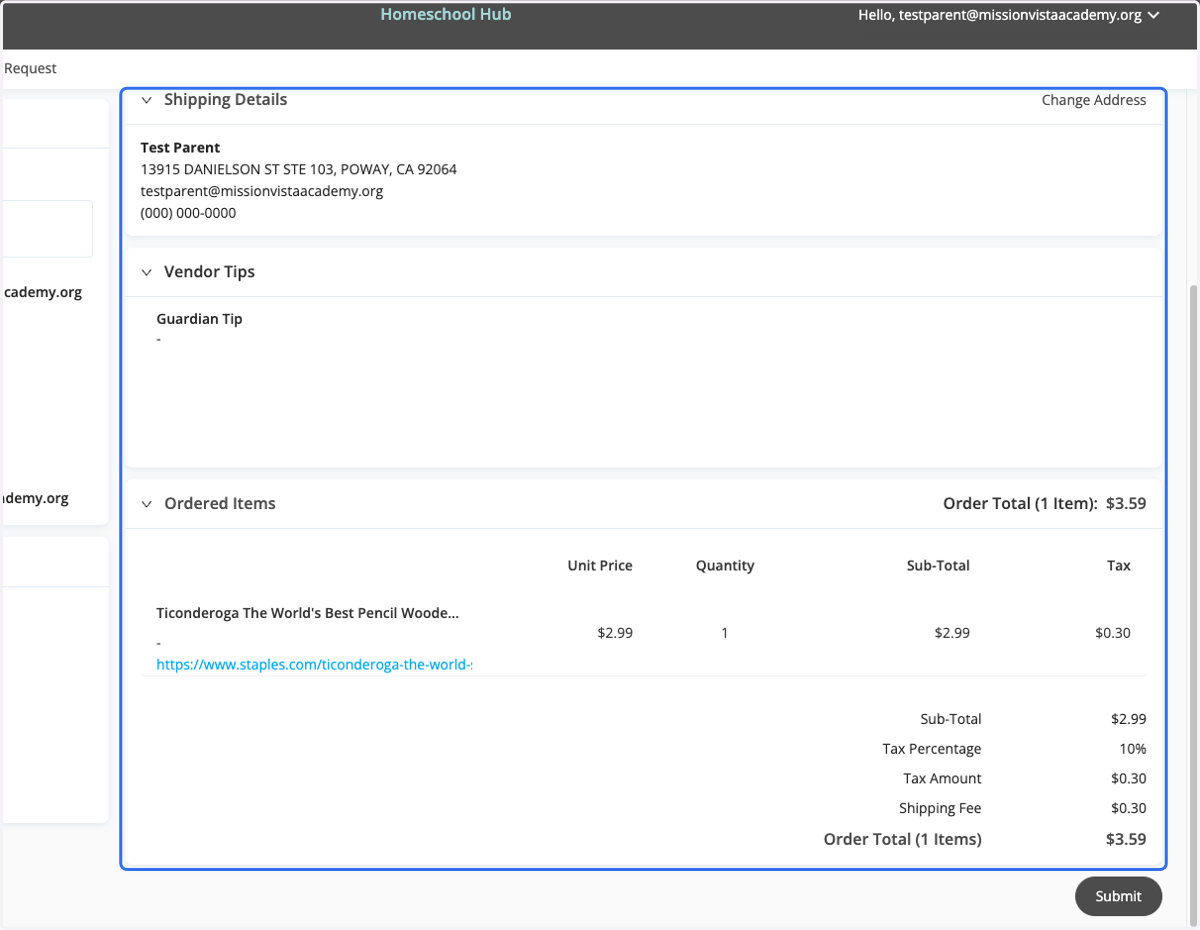Click the $0.30 item tax cell

(x=1113, y=633)
